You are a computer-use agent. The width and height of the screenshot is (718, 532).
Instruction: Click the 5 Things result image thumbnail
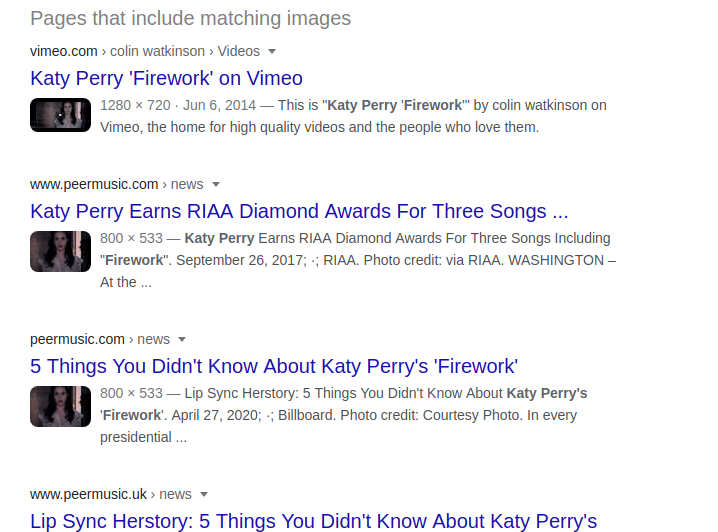[x=60, y=407]
